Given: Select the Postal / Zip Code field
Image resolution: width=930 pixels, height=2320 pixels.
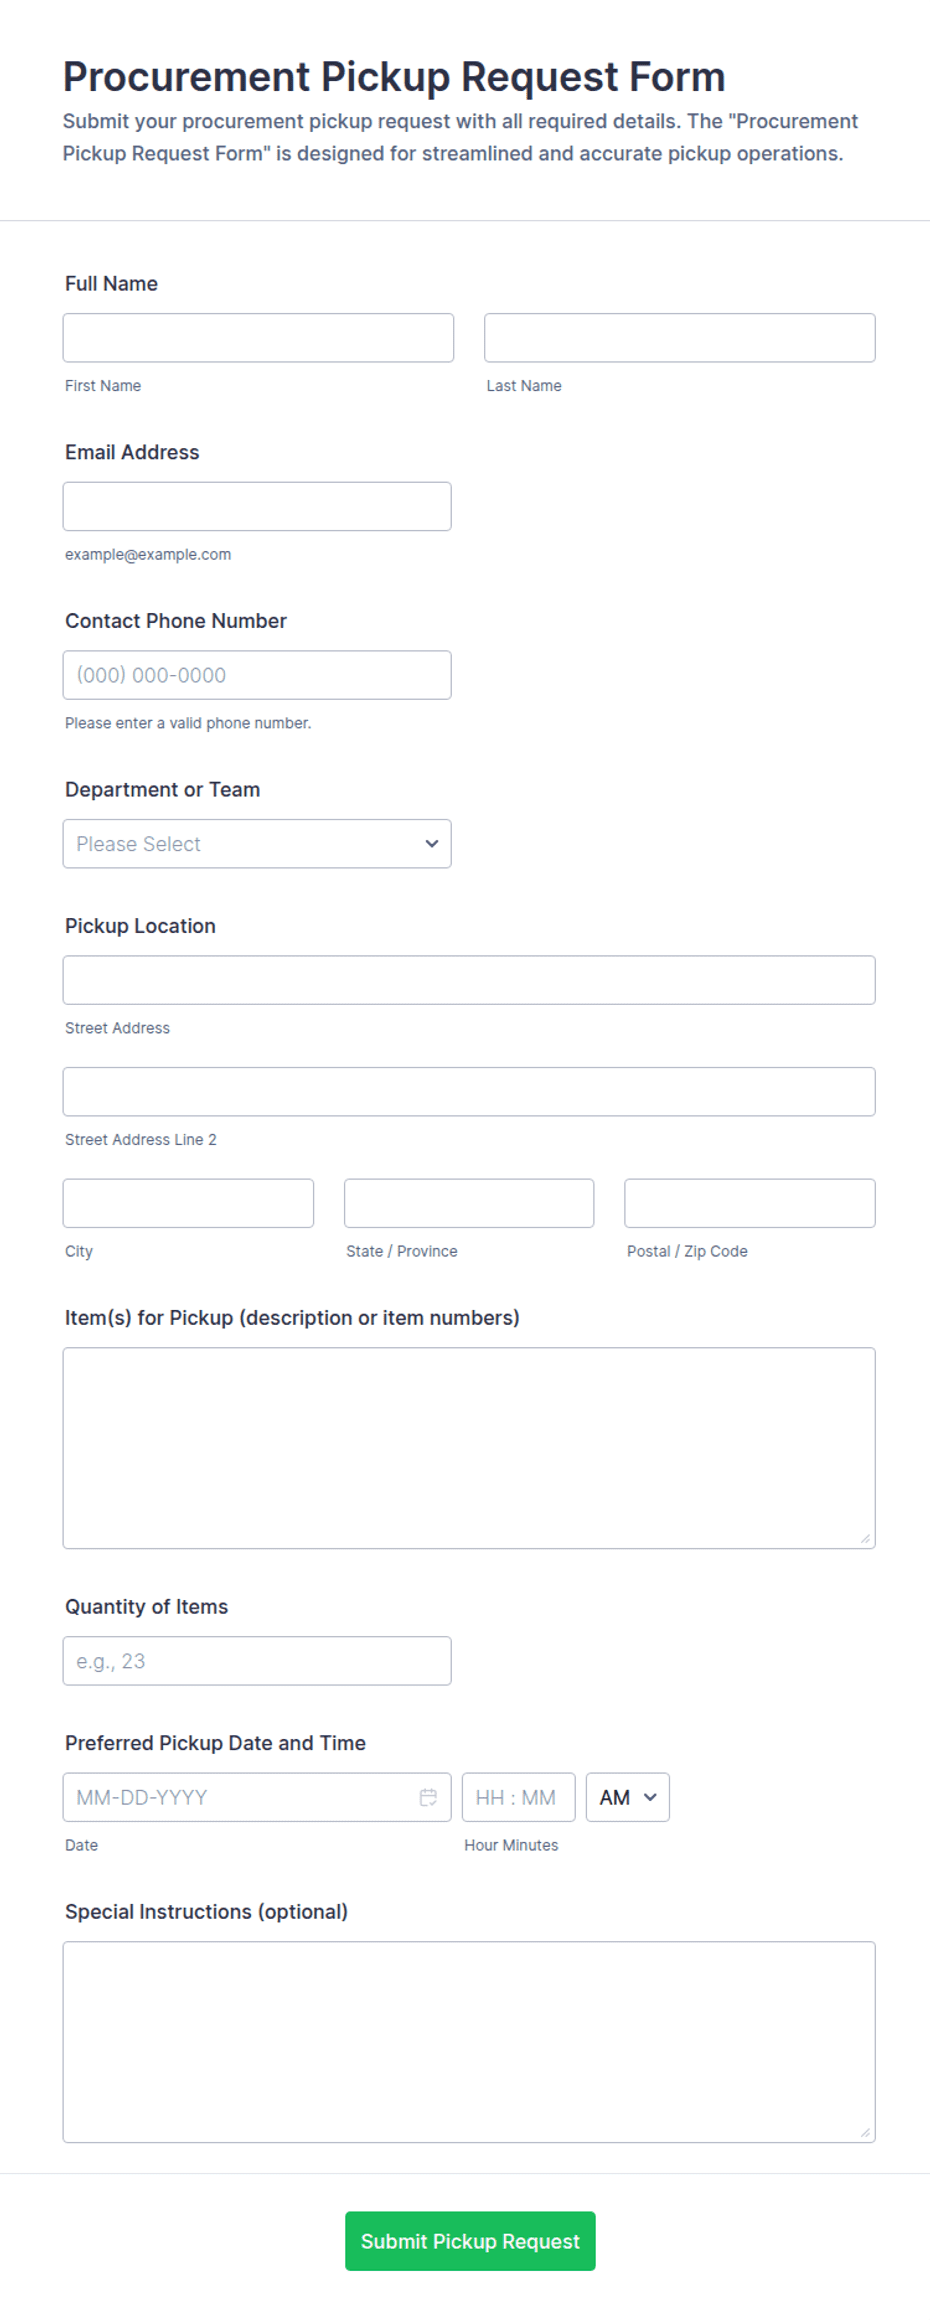Looking at the screenshot, I should pos(750,1203).
